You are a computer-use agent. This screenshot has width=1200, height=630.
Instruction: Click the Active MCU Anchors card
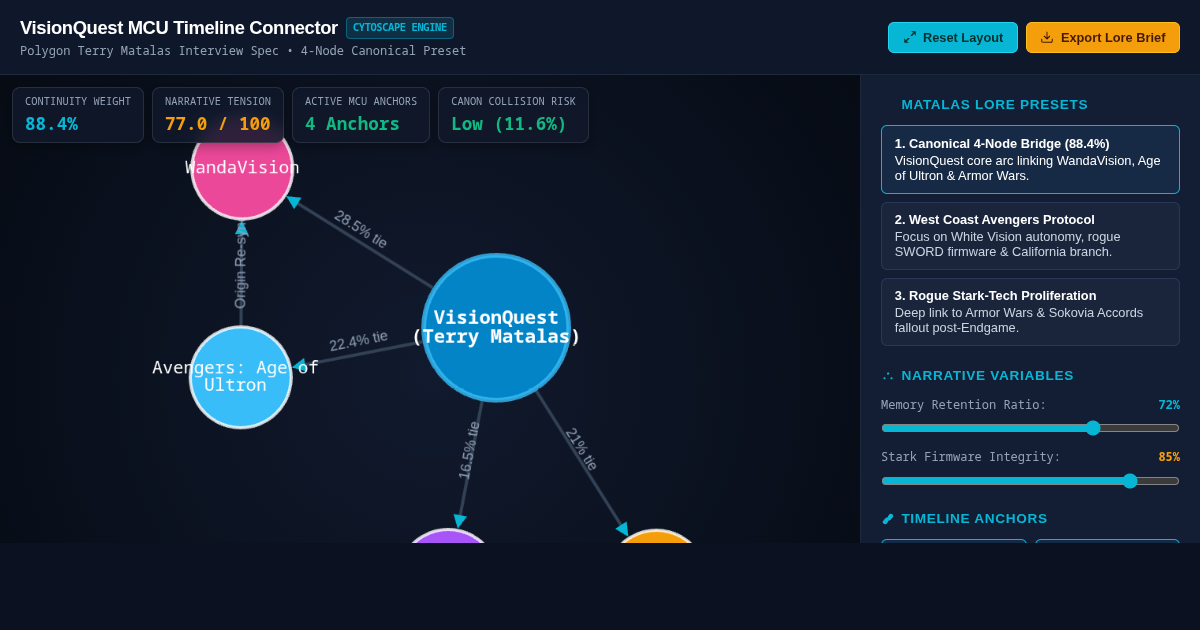pyautogui.click(x=361, y=115)
